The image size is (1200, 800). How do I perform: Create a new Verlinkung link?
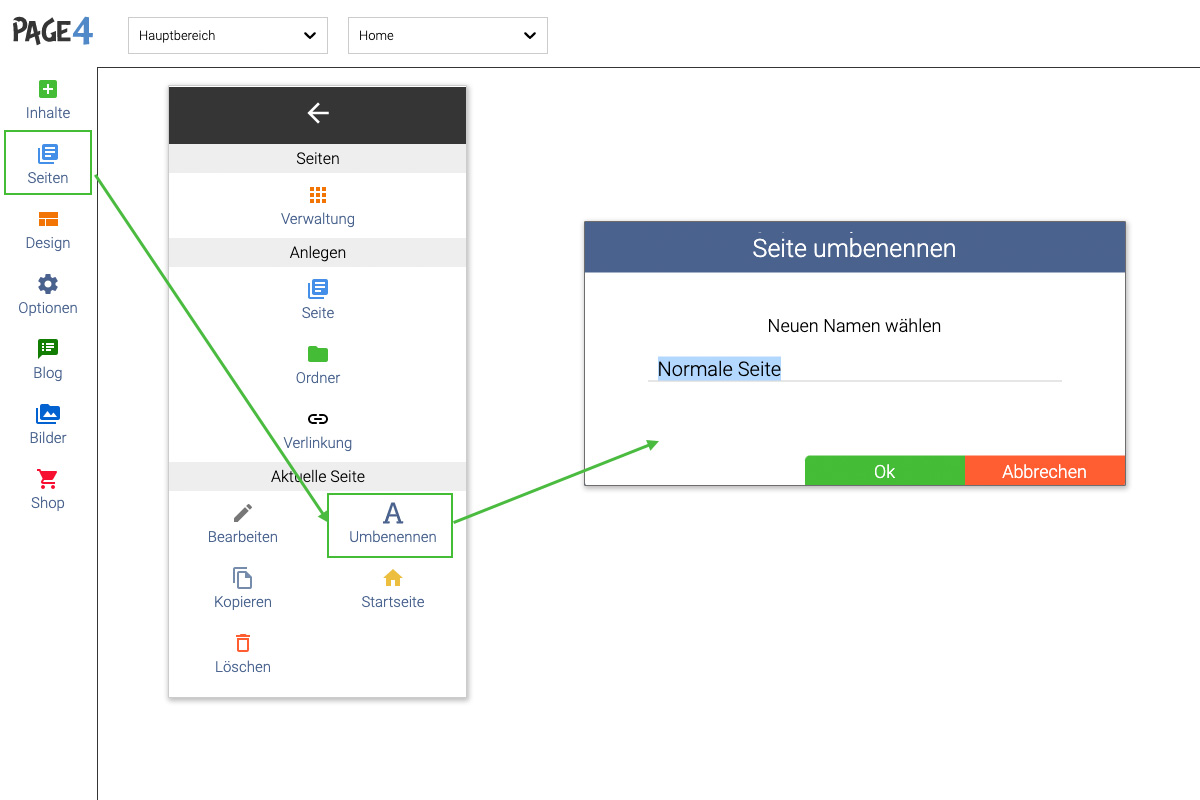point(318,430)
